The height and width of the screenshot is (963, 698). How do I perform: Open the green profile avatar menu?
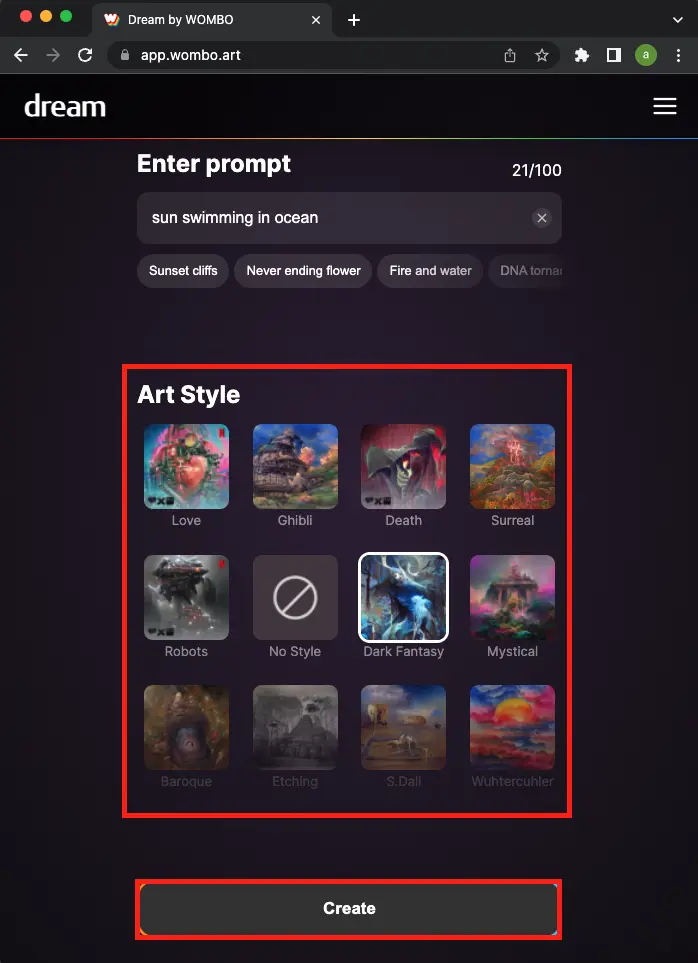coord(645,55)
